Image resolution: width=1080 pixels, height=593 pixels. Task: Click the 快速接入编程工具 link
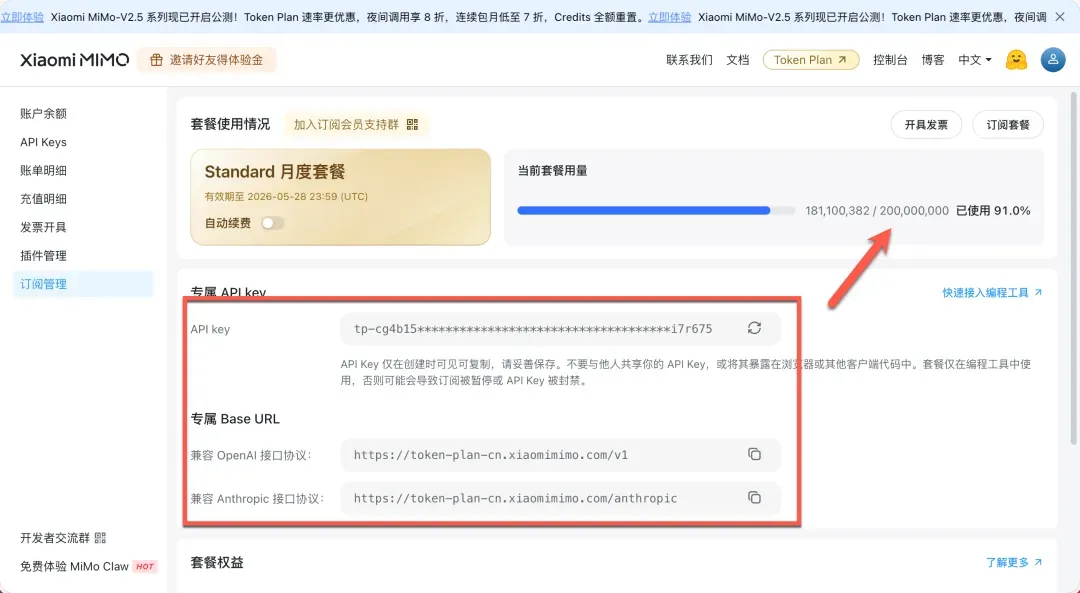coord(993,293)
